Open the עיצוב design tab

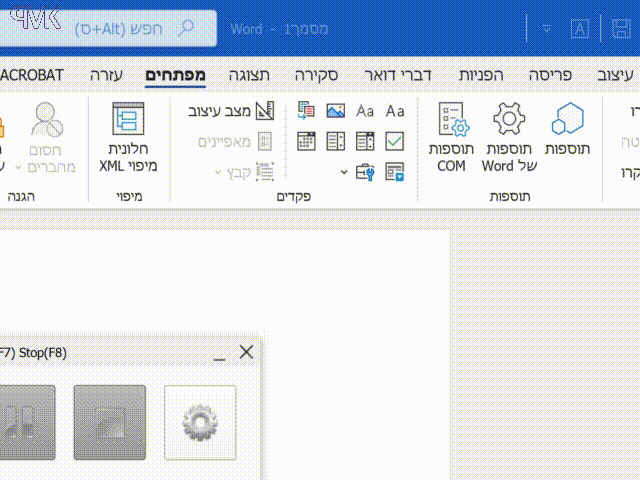[615, 75]
